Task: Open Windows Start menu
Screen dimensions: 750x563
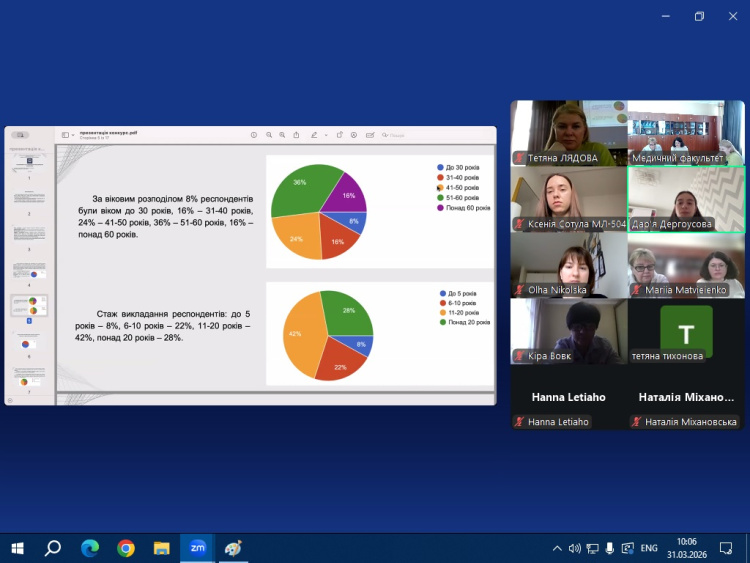Action: click(x=17, y=548)
